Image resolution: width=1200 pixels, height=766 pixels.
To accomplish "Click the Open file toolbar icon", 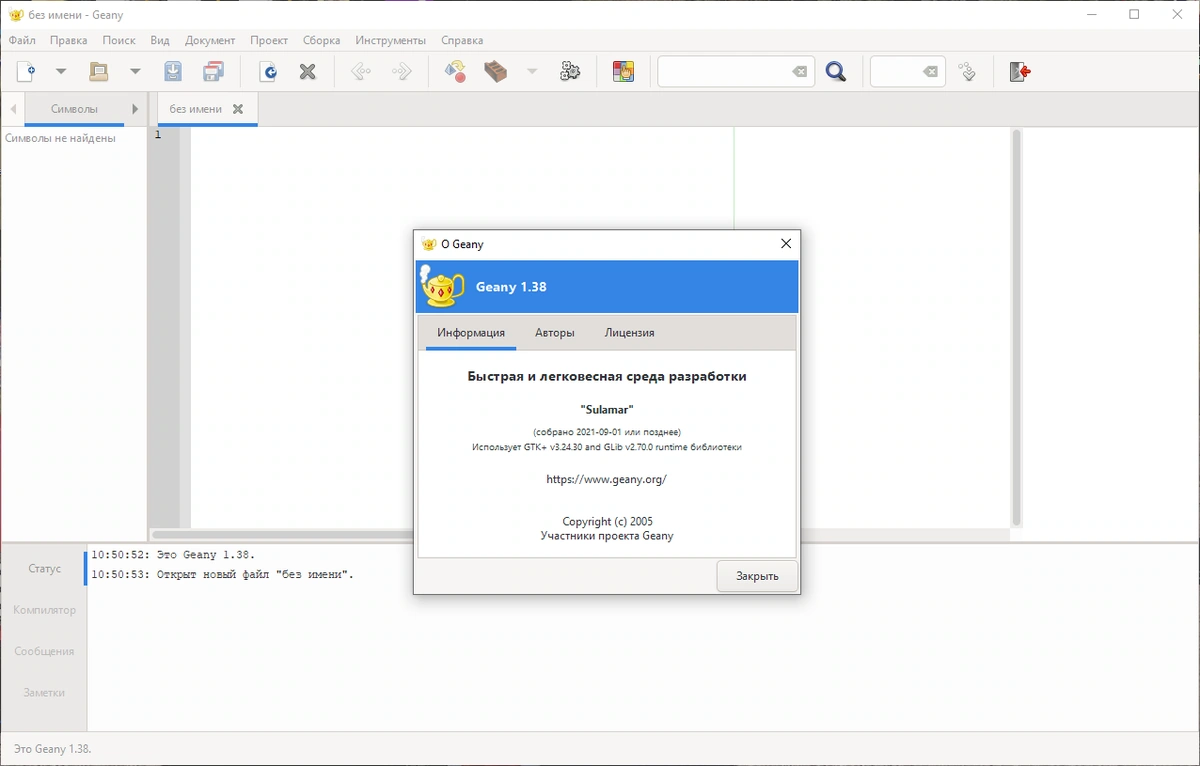I will [x=98, y=72].
